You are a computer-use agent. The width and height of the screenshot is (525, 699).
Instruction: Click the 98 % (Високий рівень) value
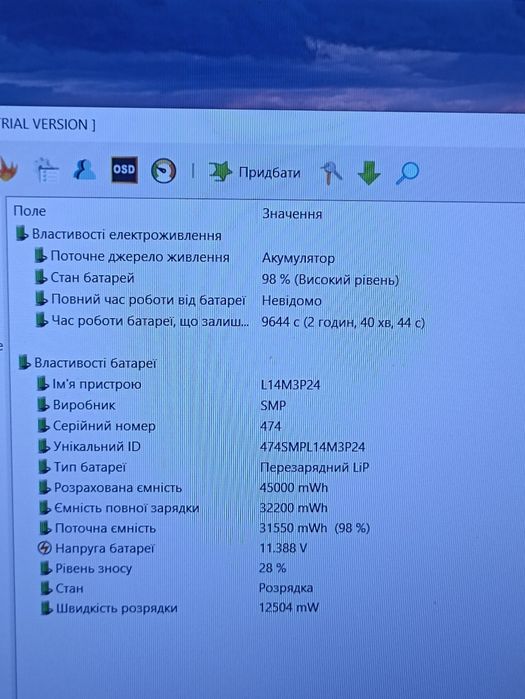330,280
